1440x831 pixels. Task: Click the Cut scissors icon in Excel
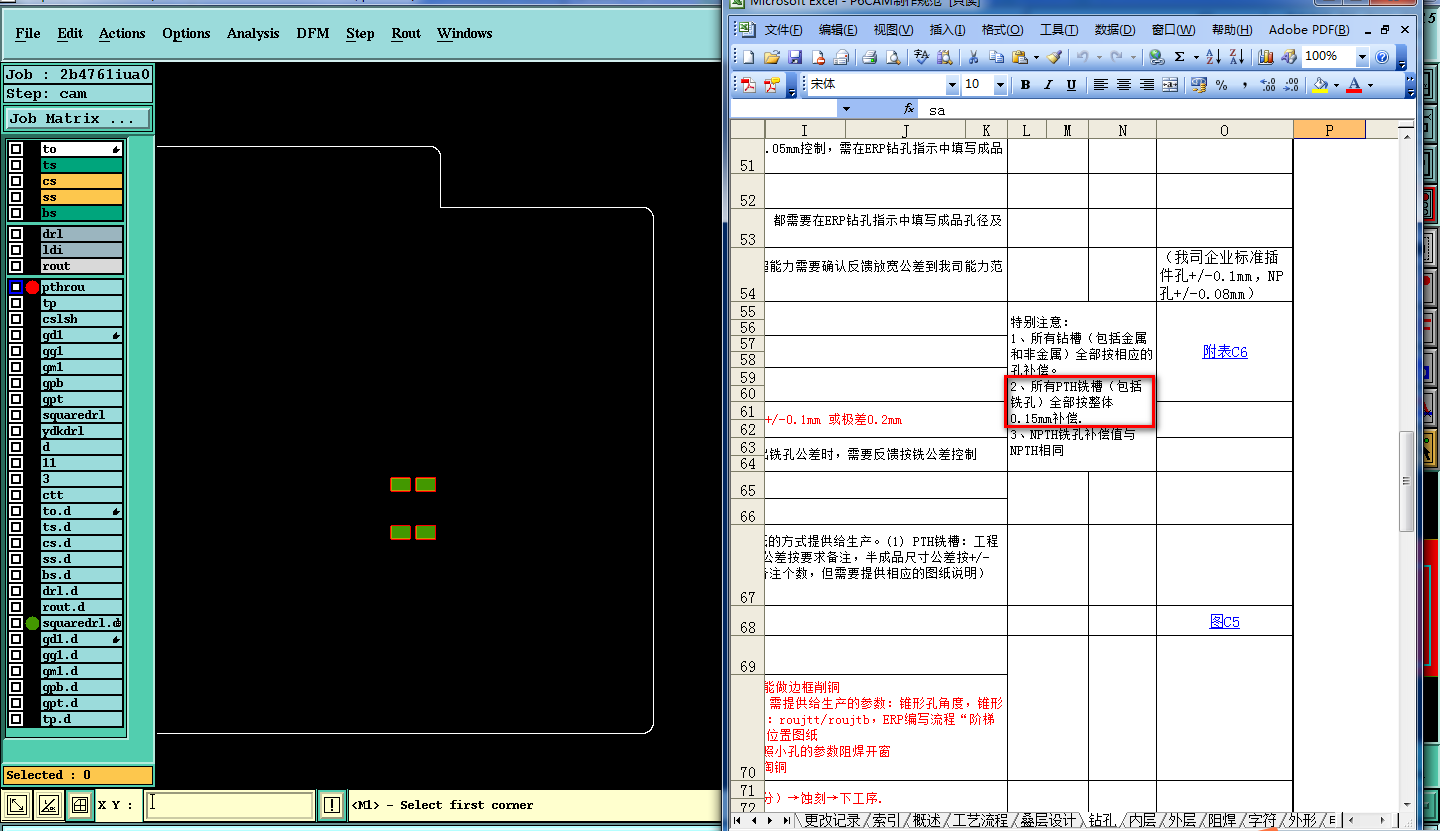click(972, 57)
